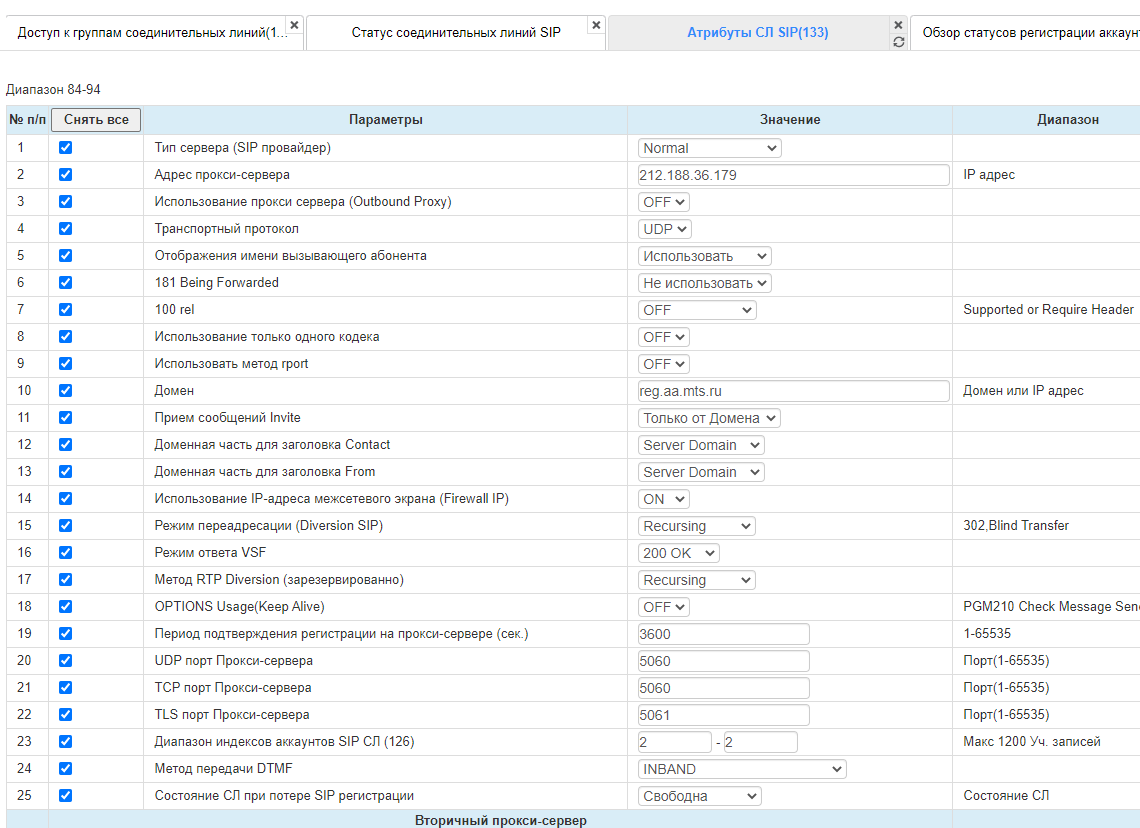Open the Режим ответа VSF 200 OK dropdown
This screenshot has width=1140, height=828.
[678, 553]
